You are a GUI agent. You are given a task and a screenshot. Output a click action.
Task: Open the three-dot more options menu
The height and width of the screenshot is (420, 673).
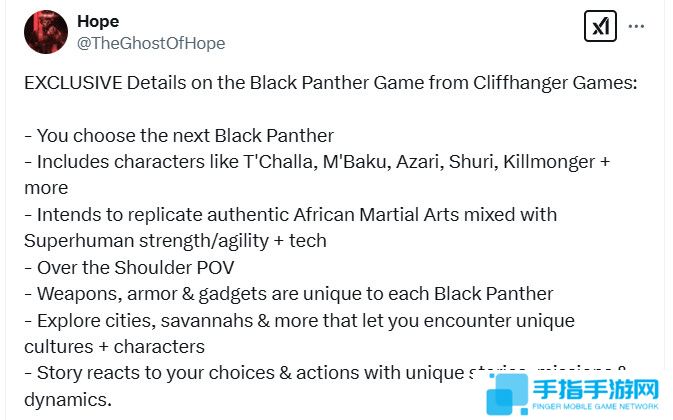(636, 27)
